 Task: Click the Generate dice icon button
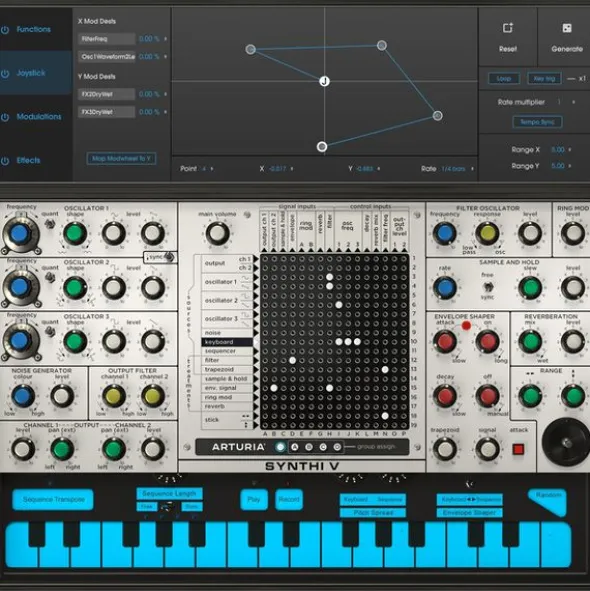[x=567, y=28]
